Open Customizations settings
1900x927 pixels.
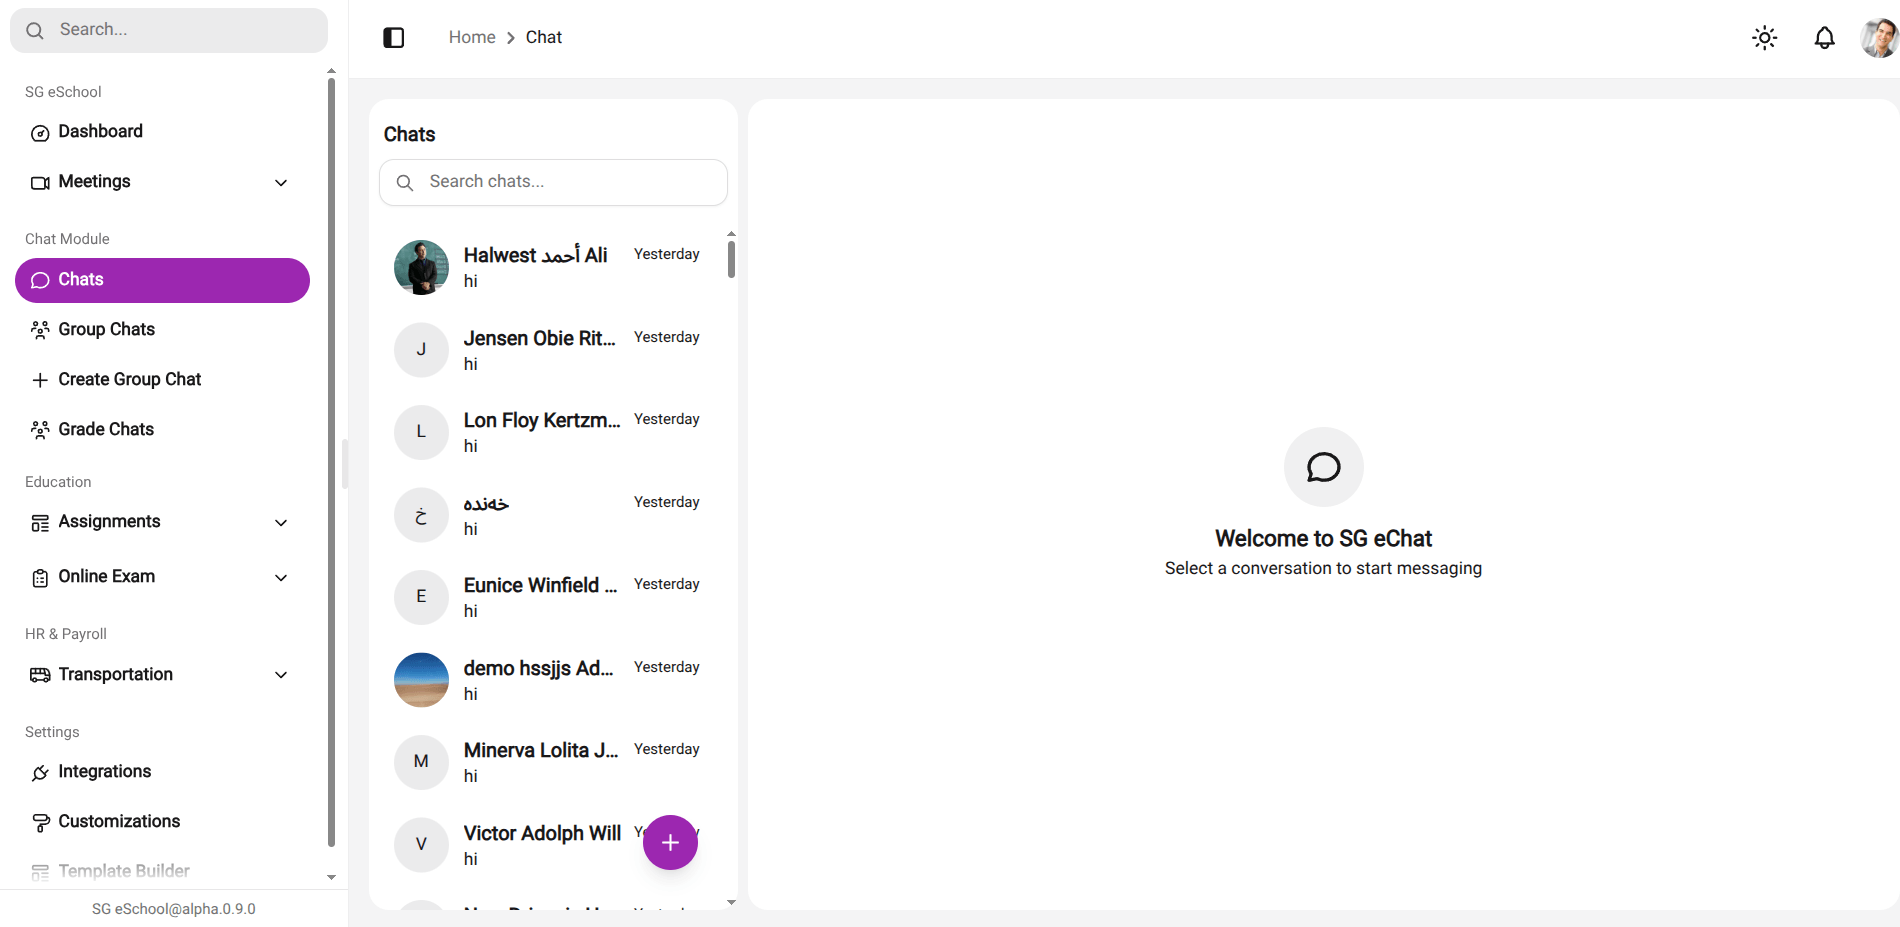162,822
